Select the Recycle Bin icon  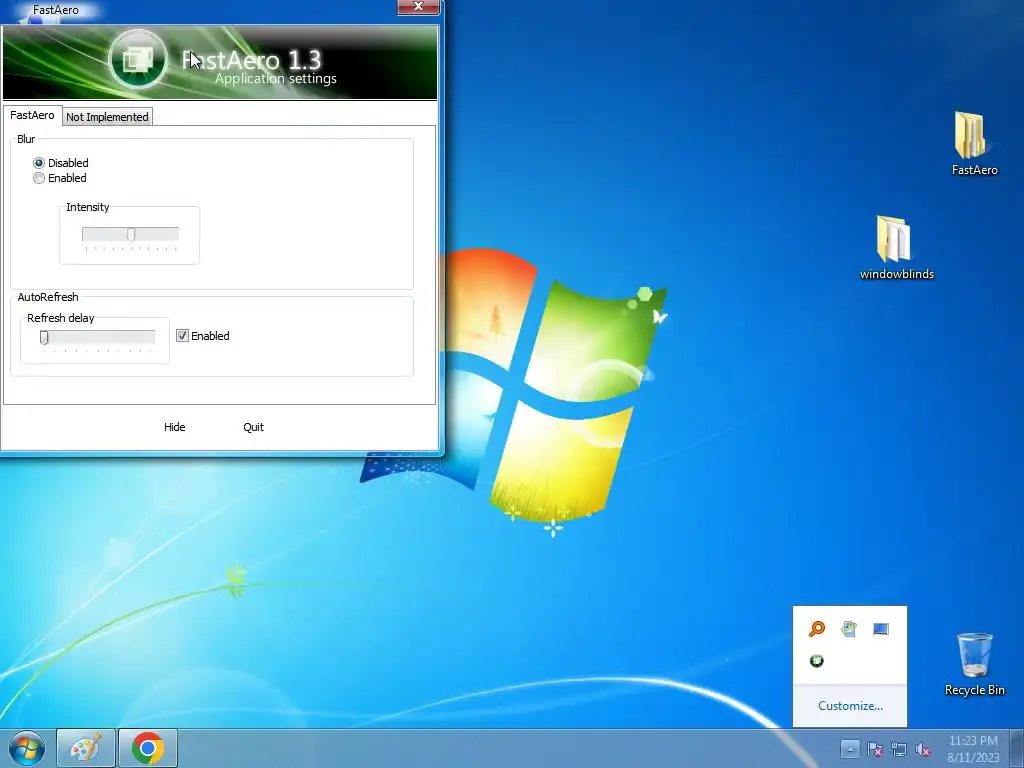click(x=974, y=664)
